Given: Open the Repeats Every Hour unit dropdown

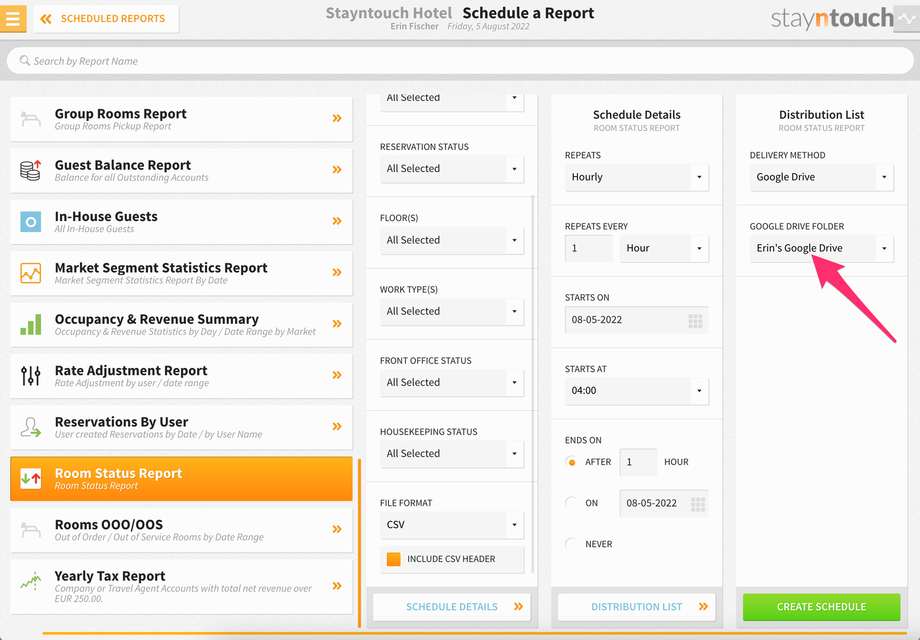Looking at the screenshot, I should point(664,249).
